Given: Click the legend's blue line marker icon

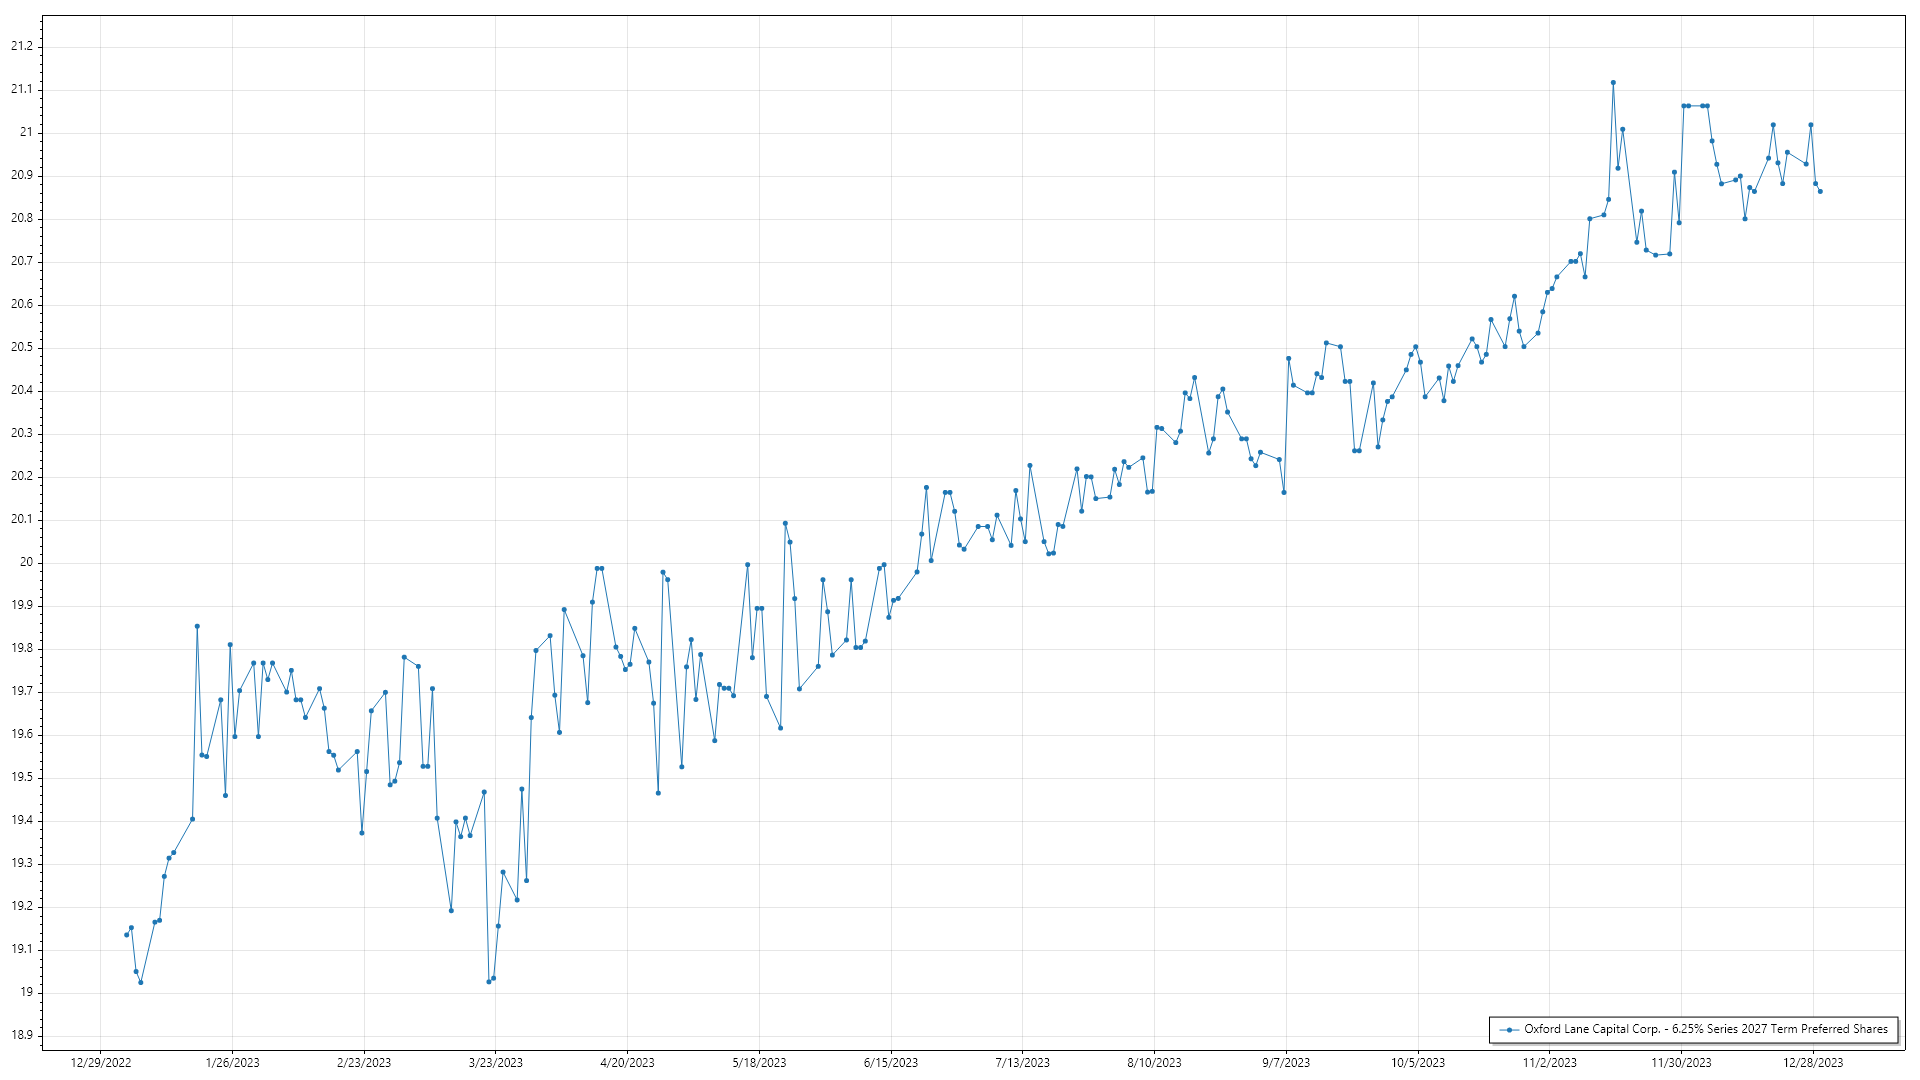Looking at the screenshot, I should 1509,1030.
